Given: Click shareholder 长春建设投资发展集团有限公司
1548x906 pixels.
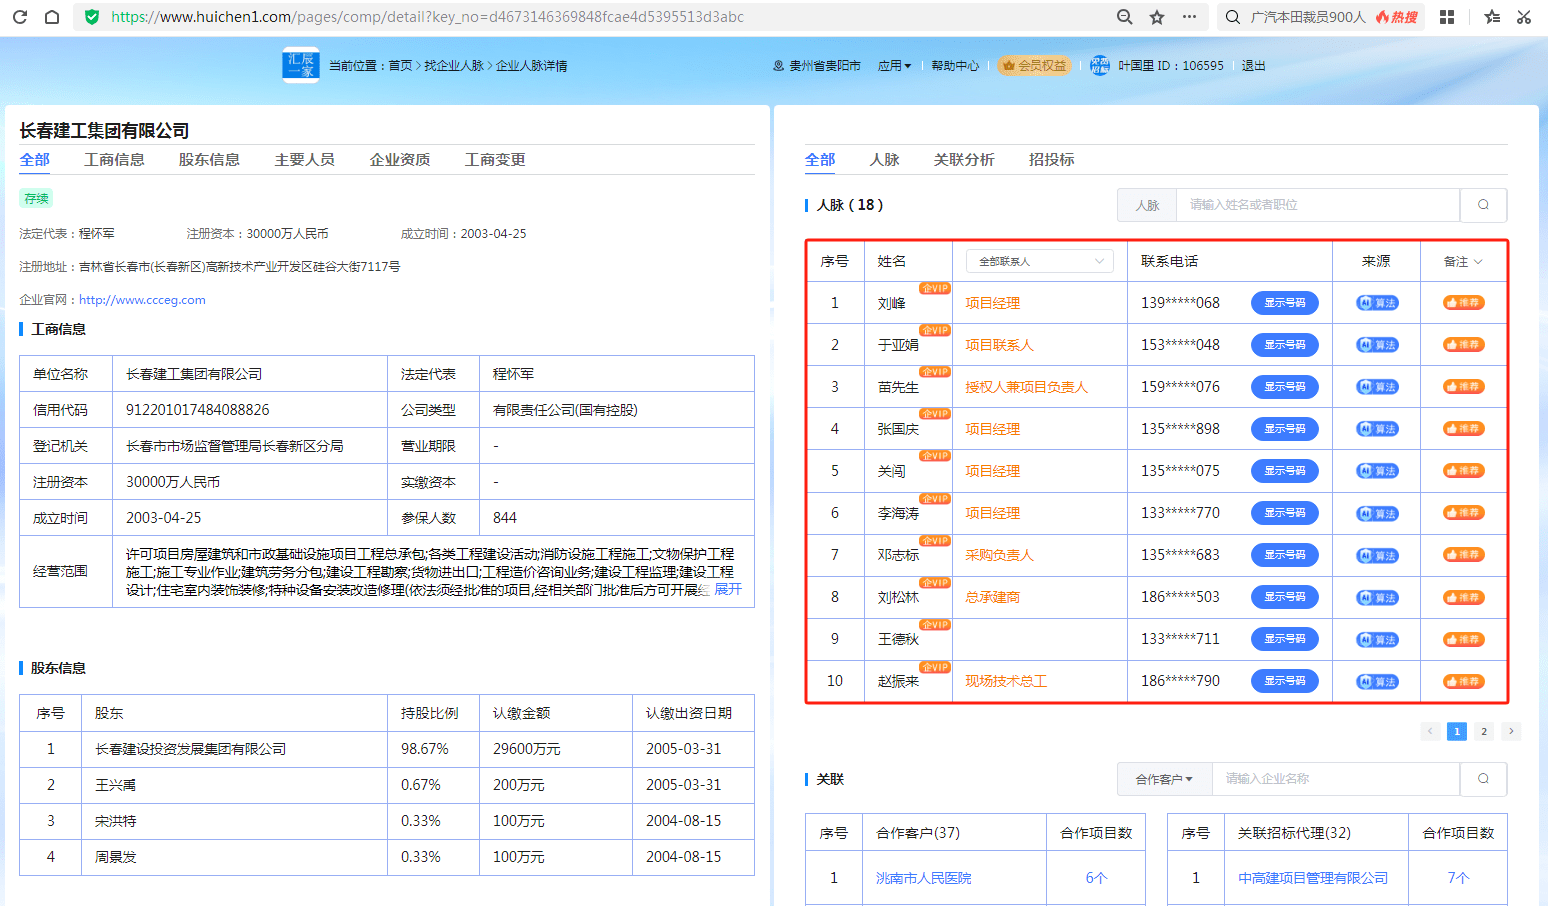Looking at the screenshot, I should point(191,749).
